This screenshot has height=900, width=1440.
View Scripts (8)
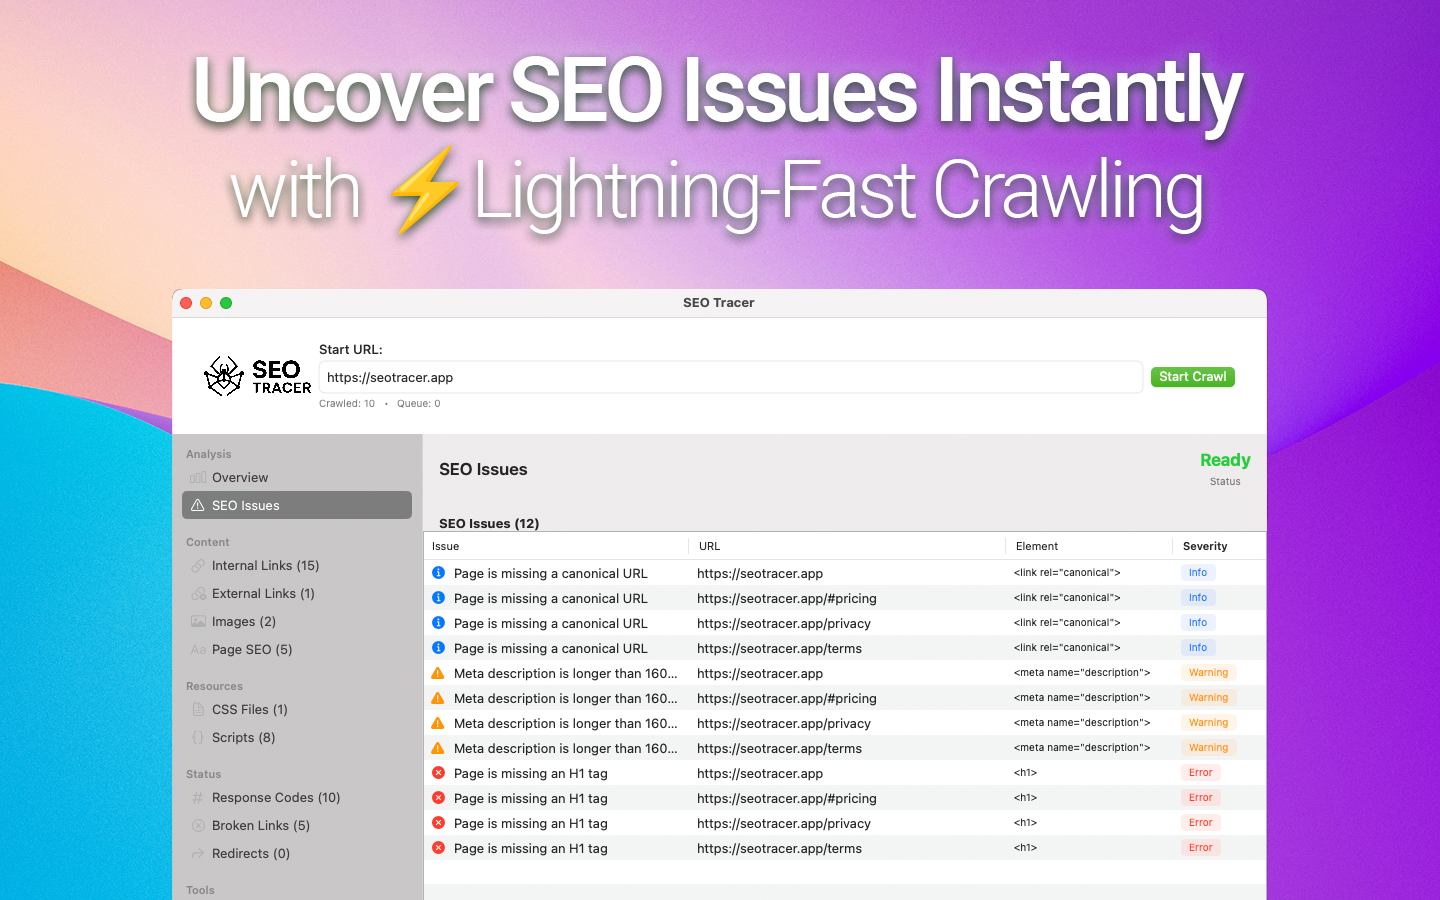coord(297,738)
